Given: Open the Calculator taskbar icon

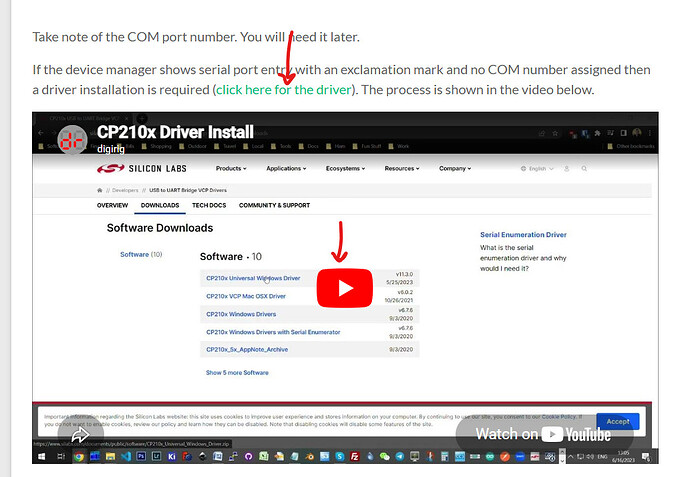Looking at the screenshot, I should (x=444, y=457).
